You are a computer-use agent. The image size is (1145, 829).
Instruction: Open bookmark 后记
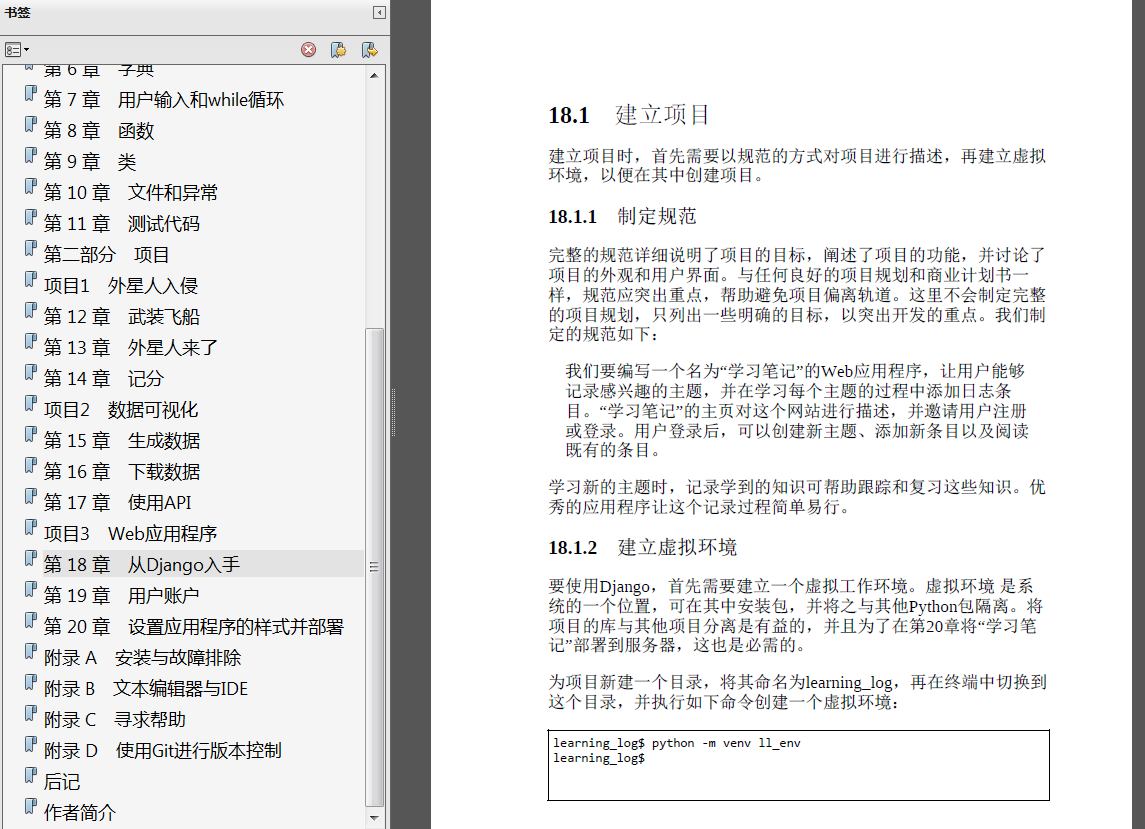tap(61, 782)
